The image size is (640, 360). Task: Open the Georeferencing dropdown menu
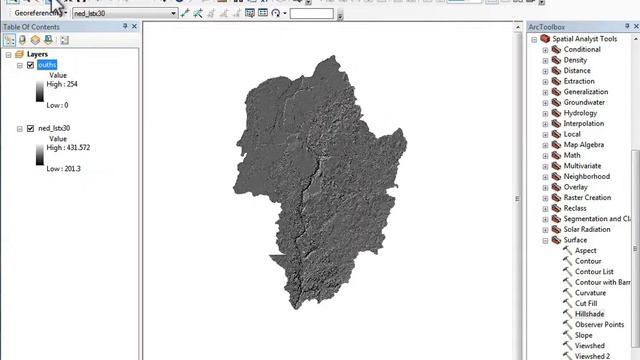pyautogui.click(x=40, y=13)
